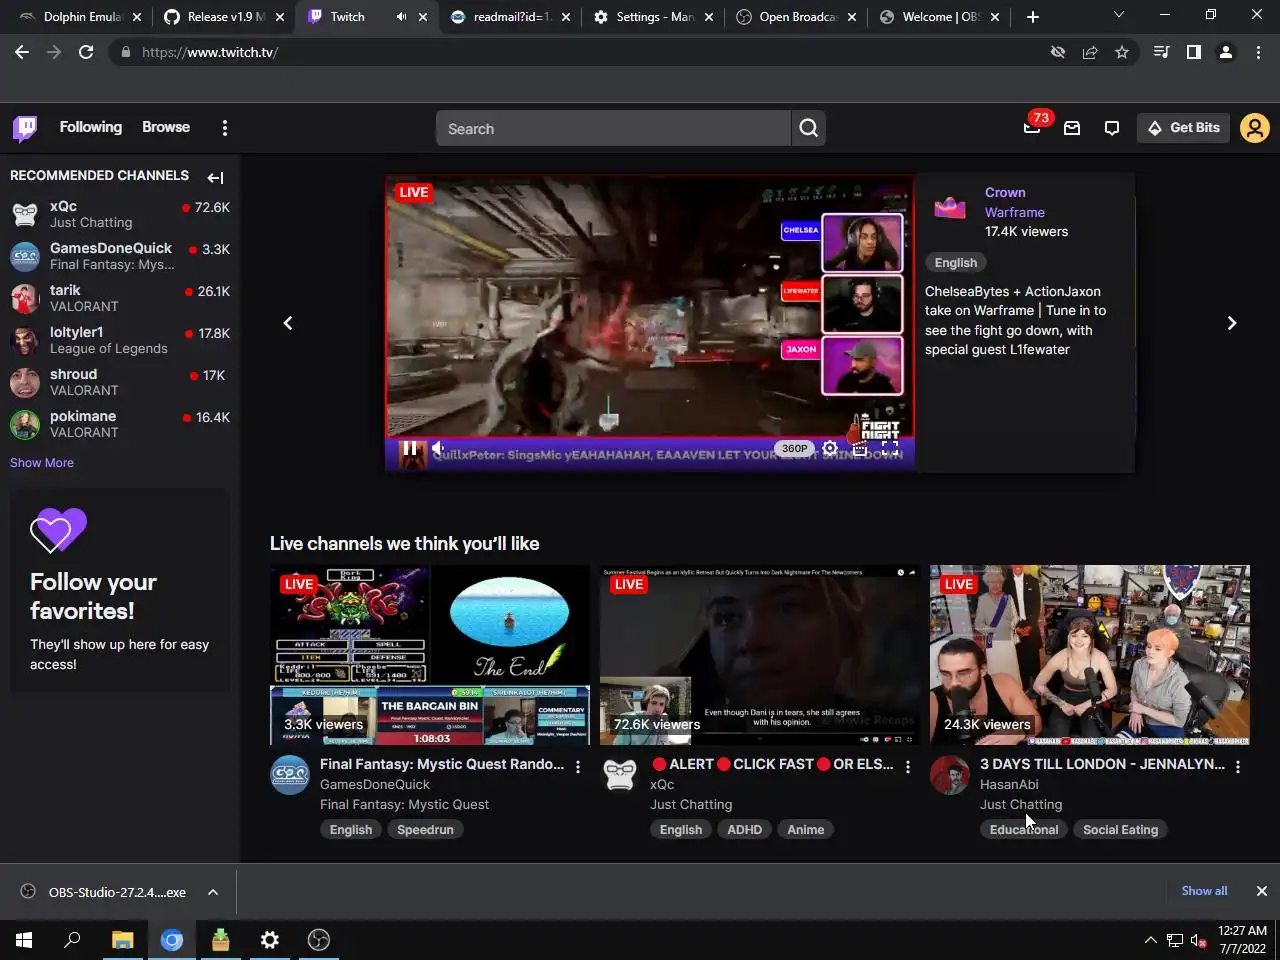The width and height of the screenshot is (1280, 960).
Task: Select the Educational tag
Action: coord(1024,830)
